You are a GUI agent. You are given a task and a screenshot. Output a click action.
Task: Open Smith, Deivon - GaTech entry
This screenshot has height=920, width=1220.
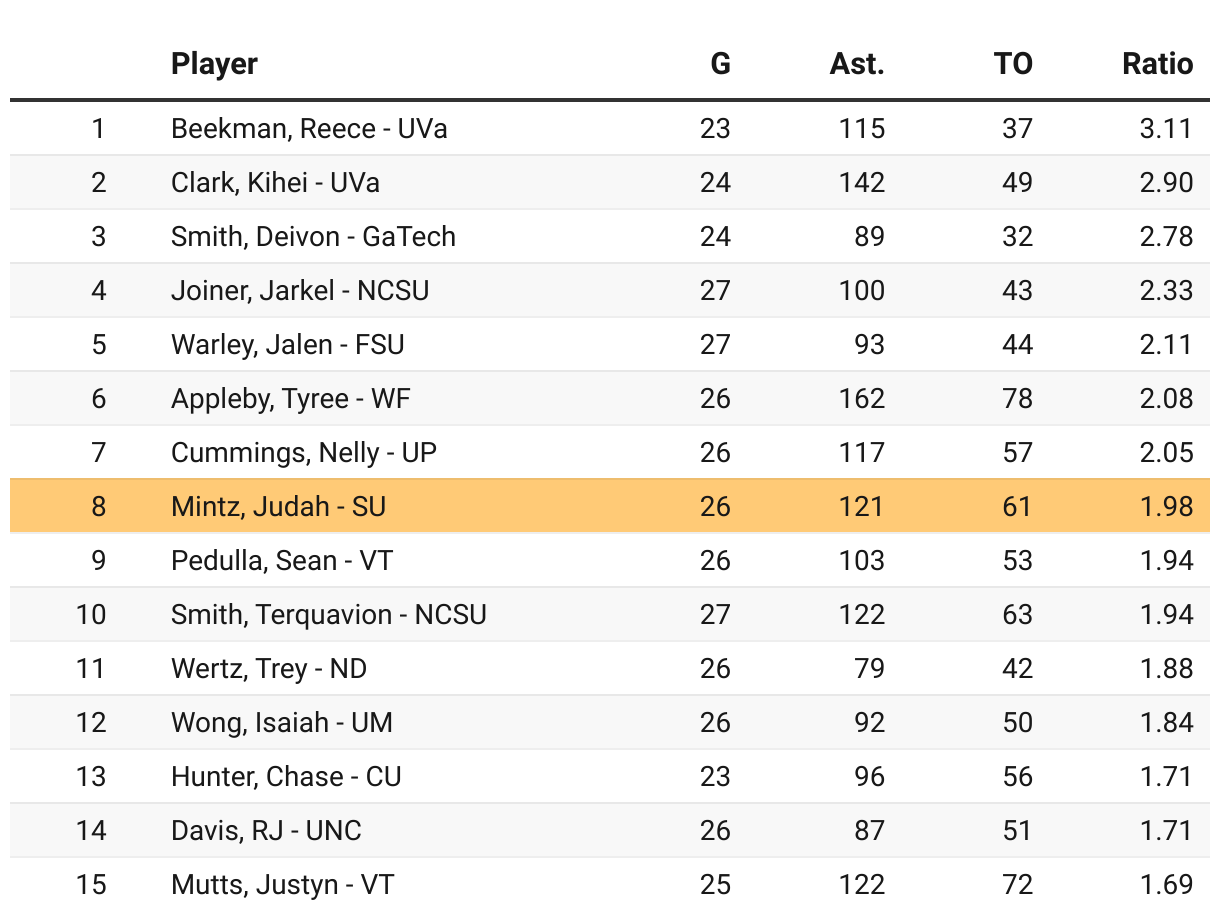click(x=313, y=237)
